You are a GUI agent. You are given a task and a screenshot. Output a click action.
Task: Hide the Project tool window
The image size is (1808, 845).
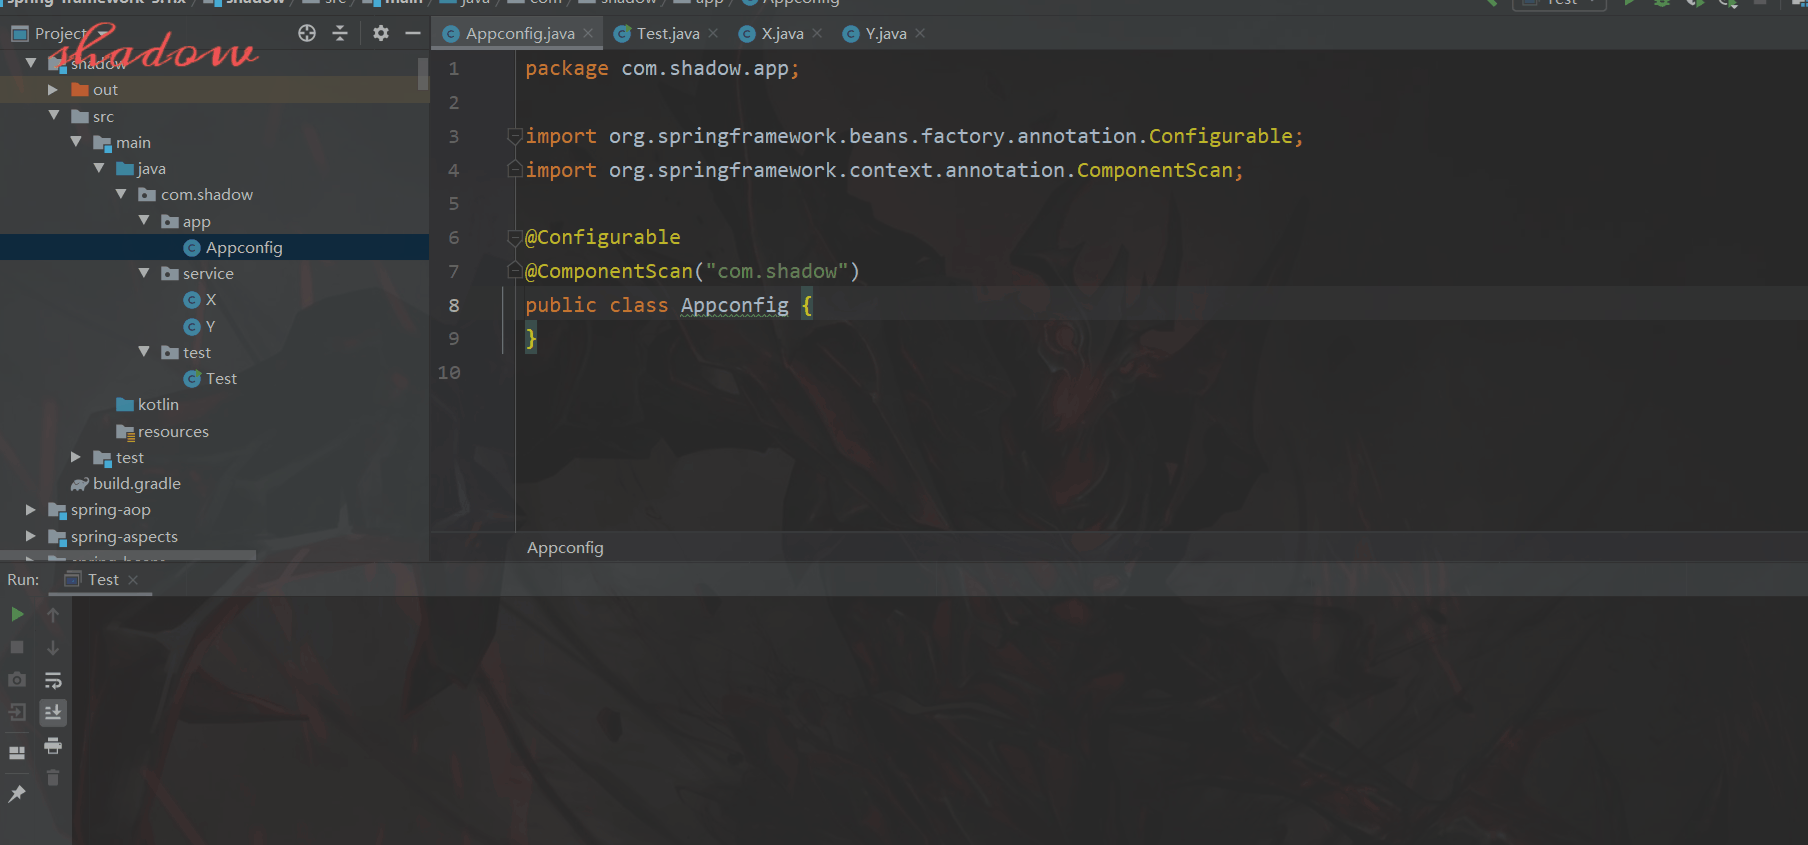click(413, 33)
